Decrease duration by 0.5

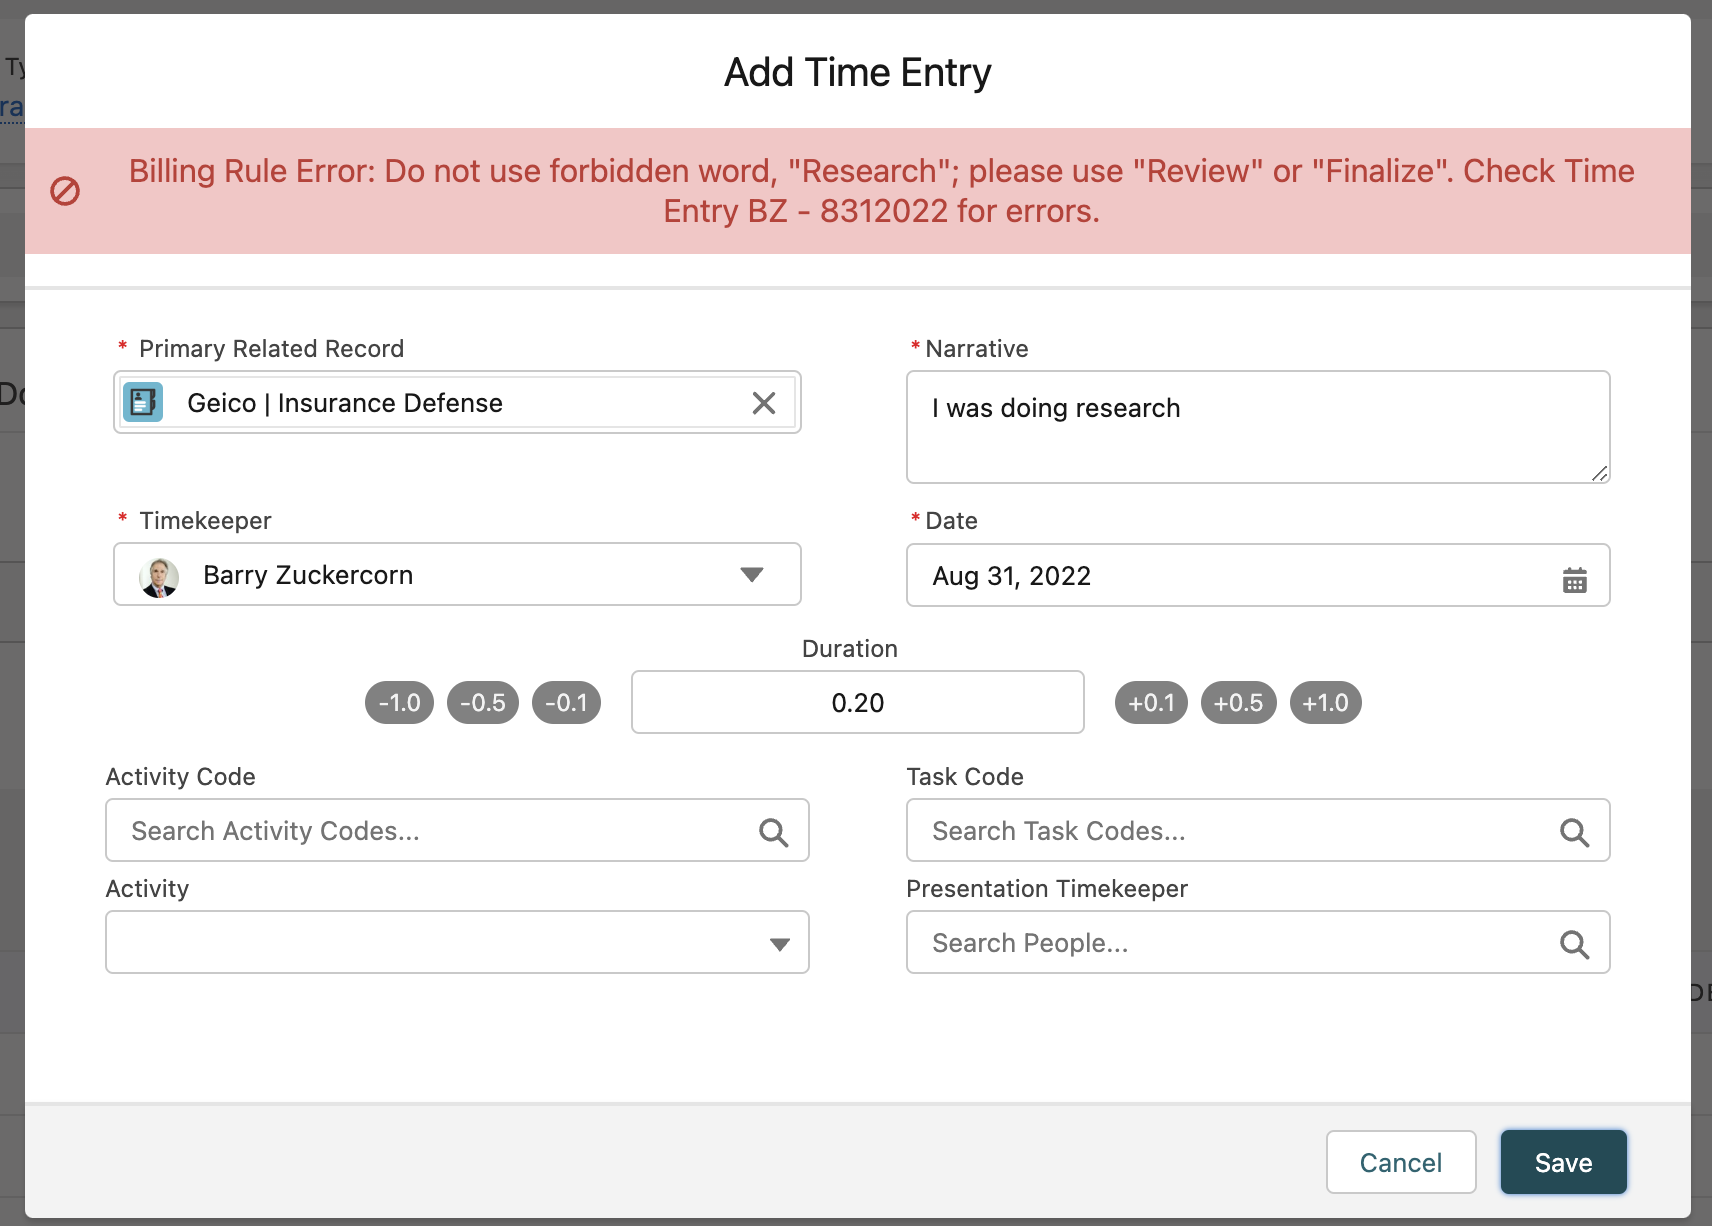click(x=483, y=703)
